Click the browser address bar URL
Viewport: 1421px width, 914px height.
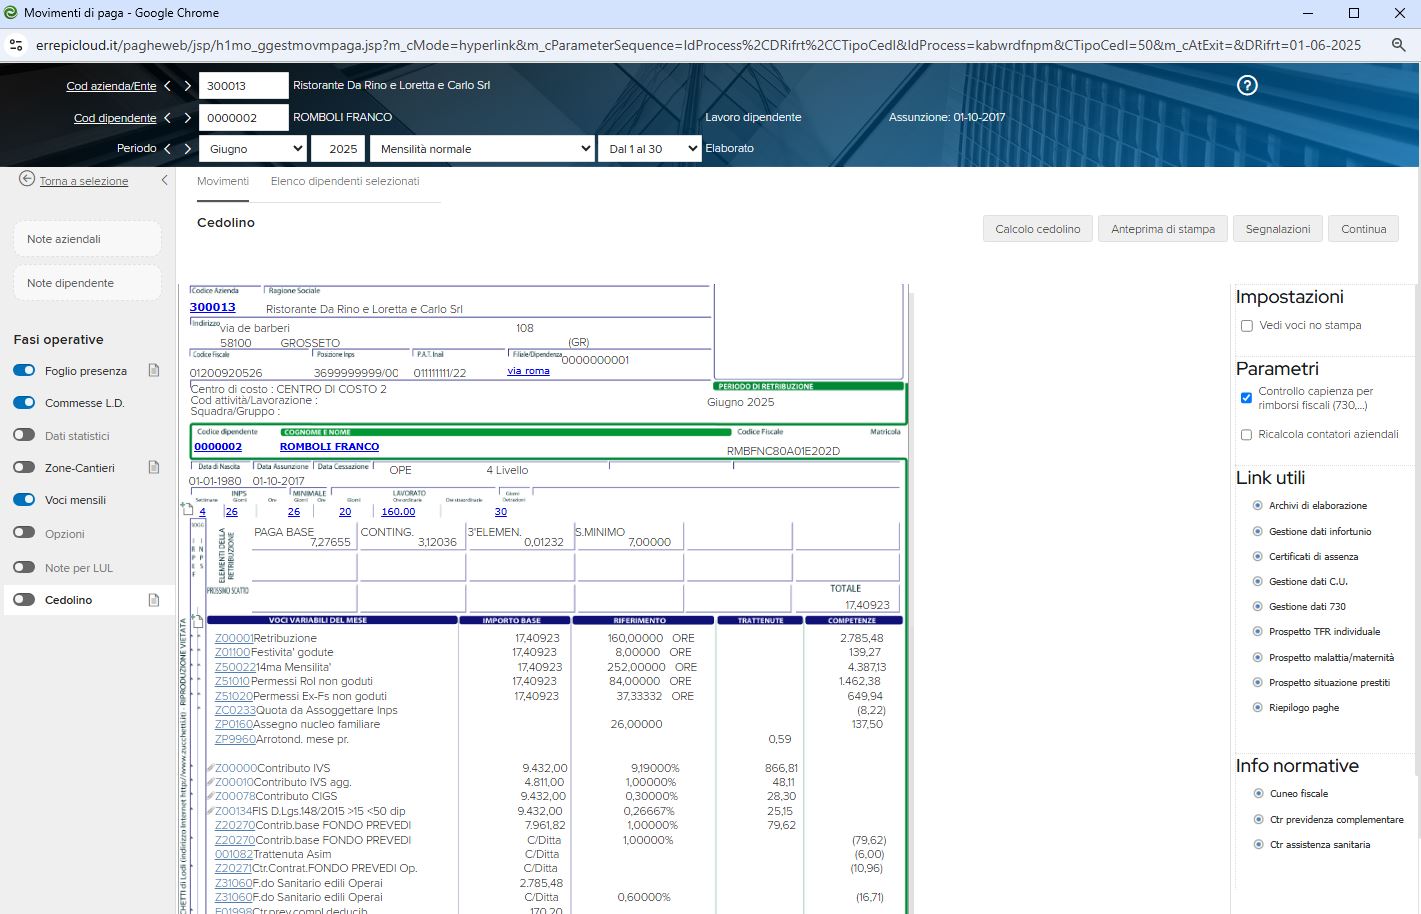[698, 45]
